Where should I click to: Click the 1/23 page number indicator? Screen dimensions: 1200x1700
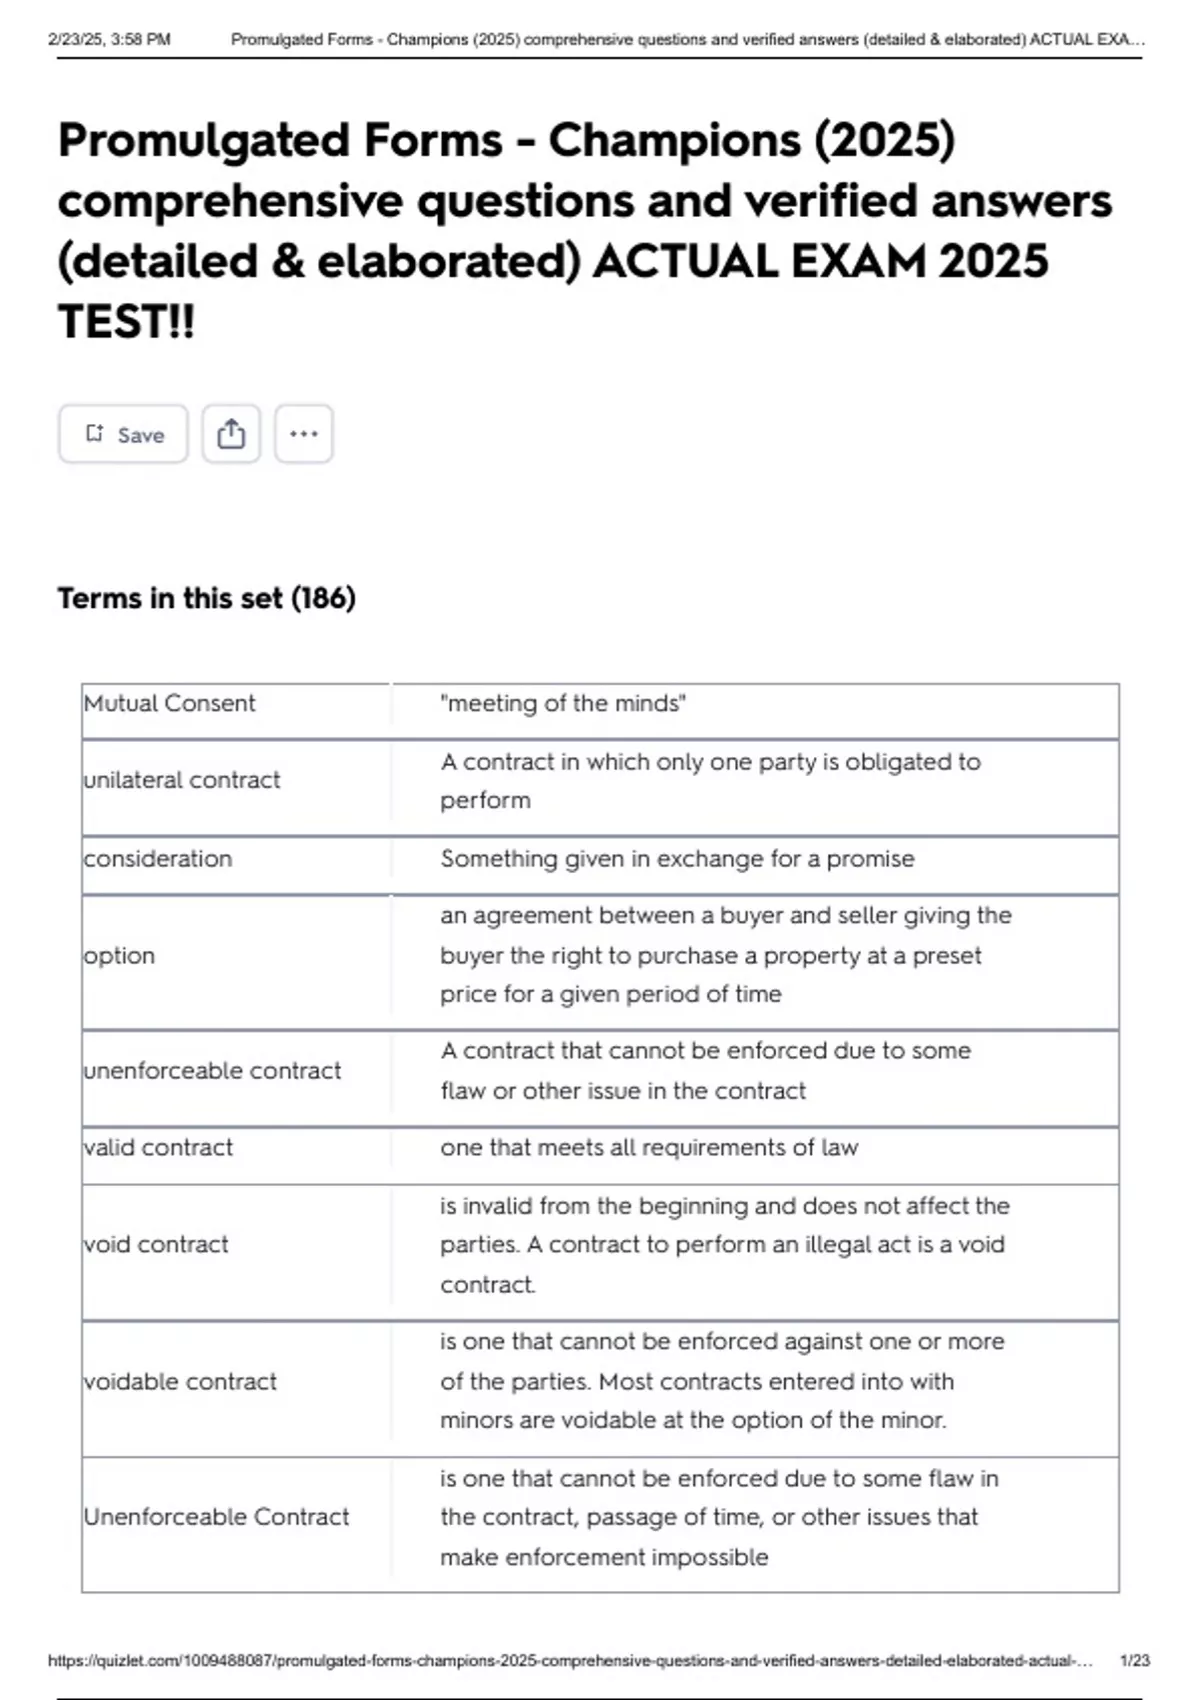click(x=1135, y=1661)
